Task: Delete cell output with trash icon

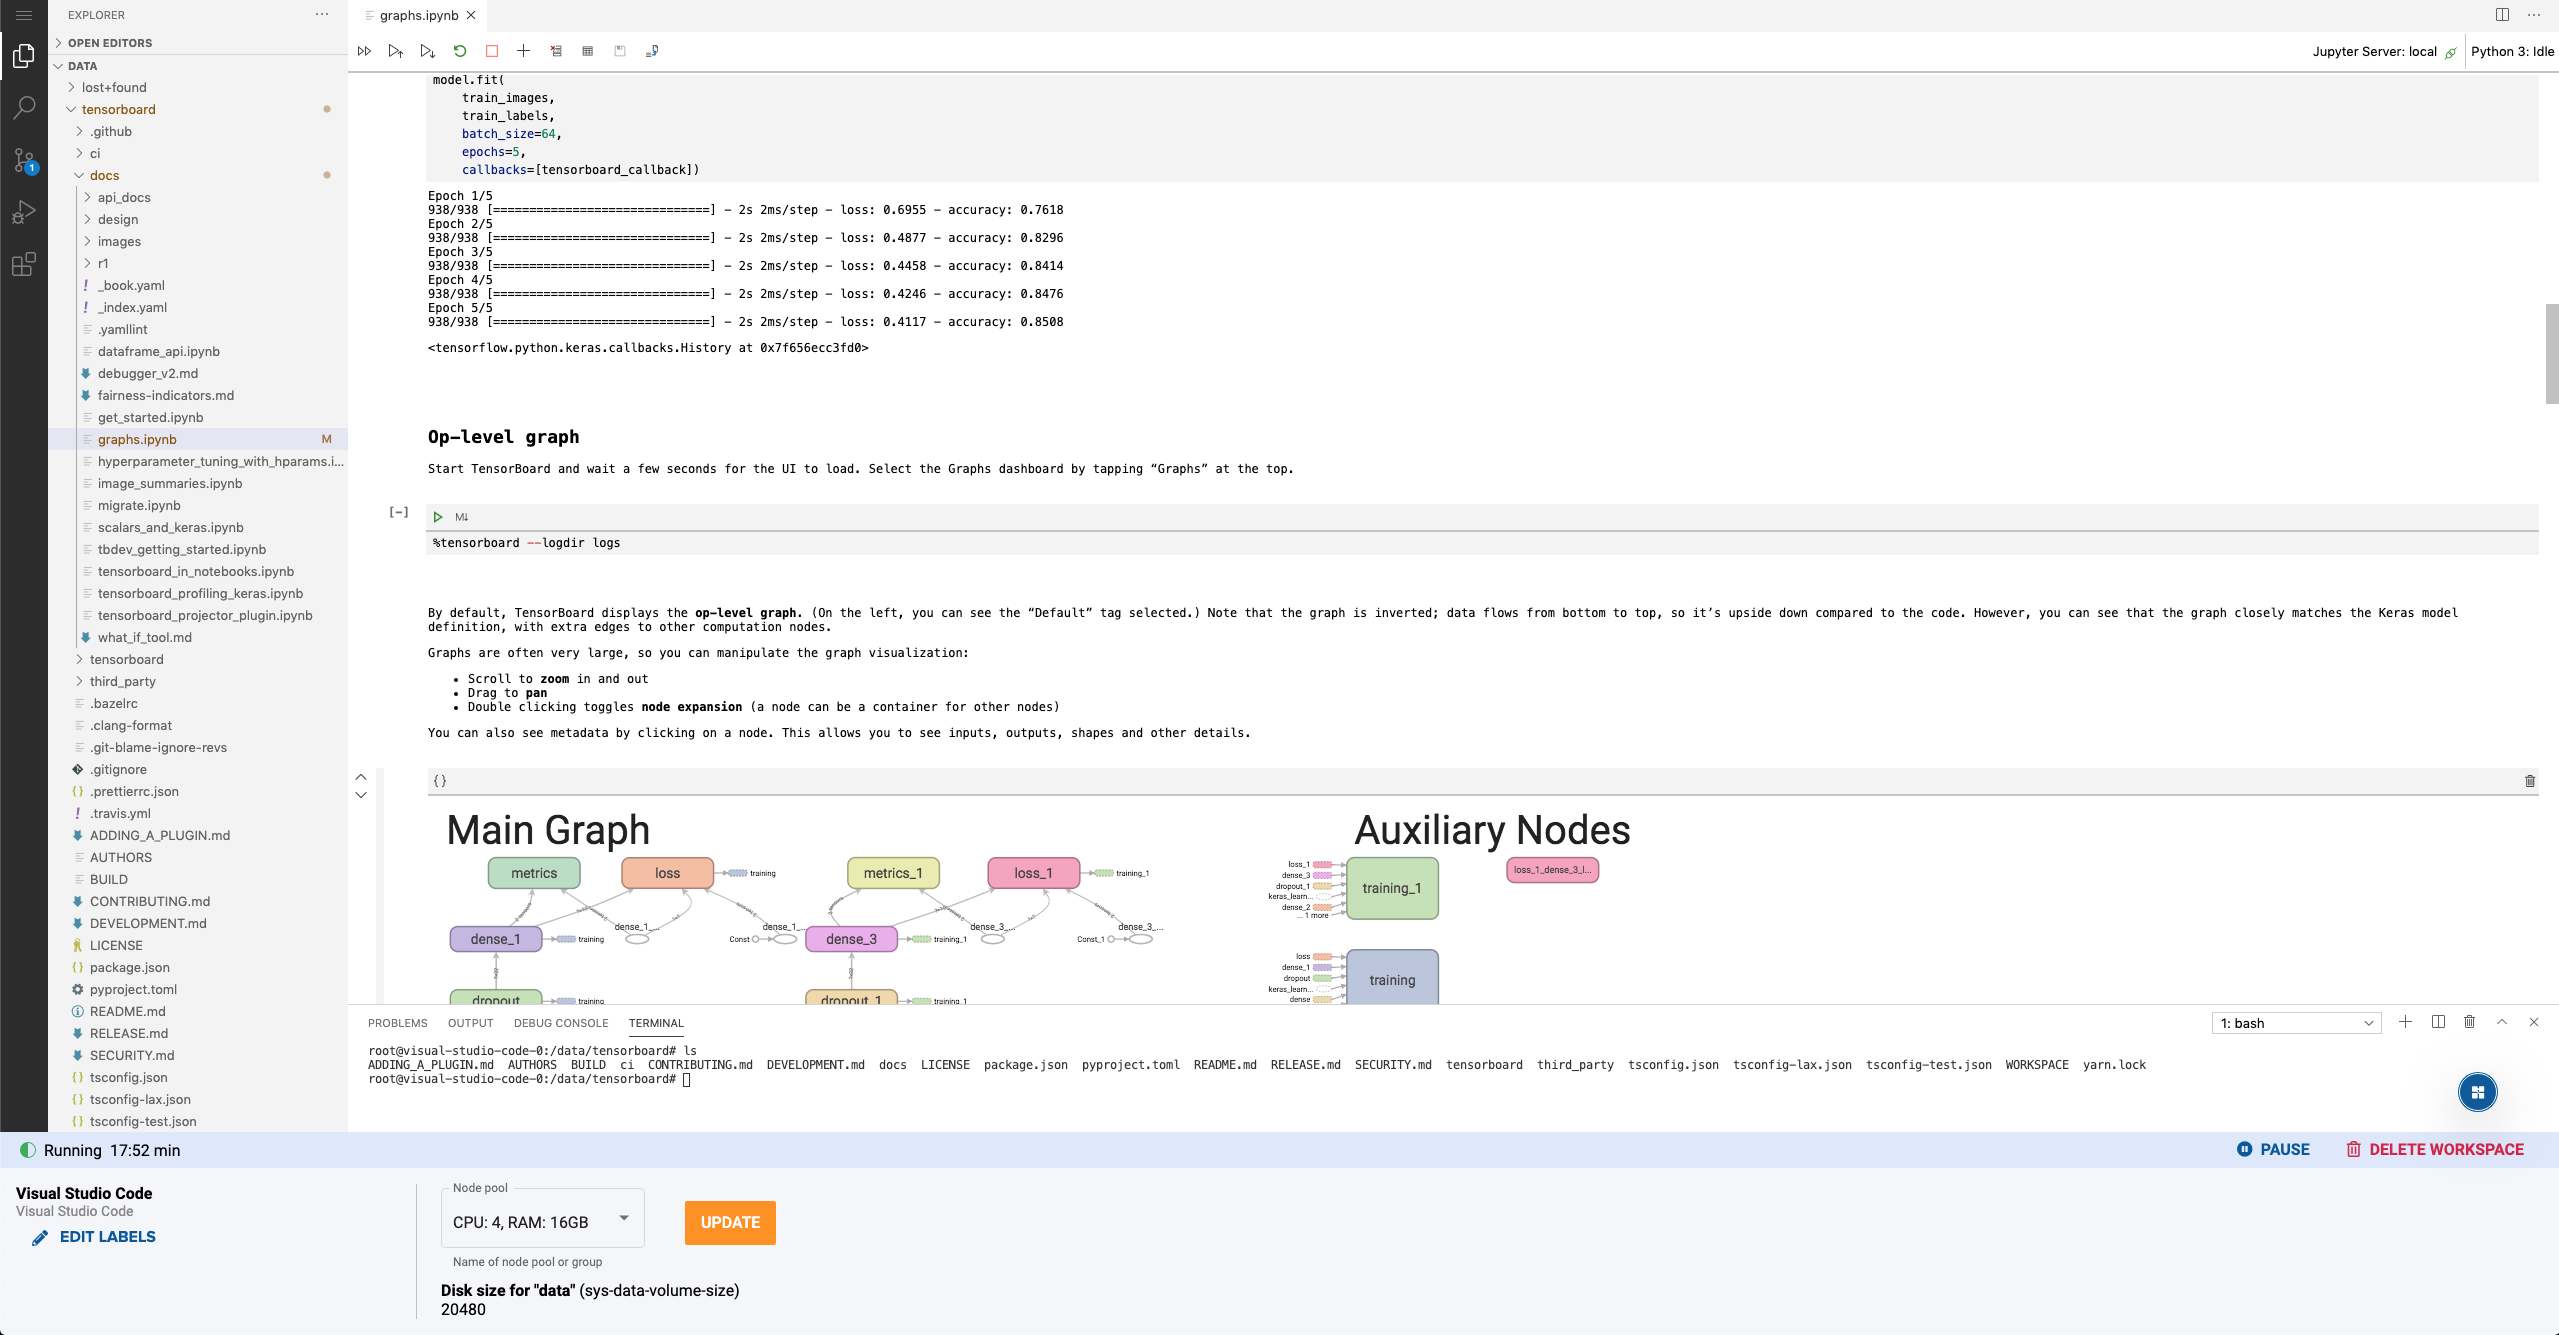Action: coord(2529,781)
